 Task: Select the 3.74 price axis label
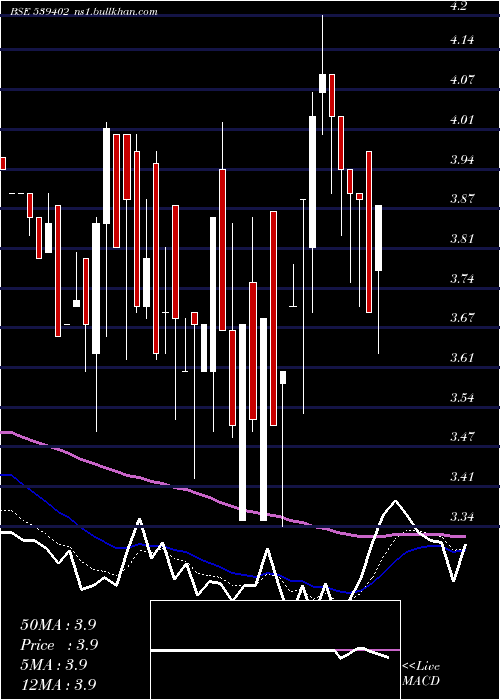pos(462,279)
